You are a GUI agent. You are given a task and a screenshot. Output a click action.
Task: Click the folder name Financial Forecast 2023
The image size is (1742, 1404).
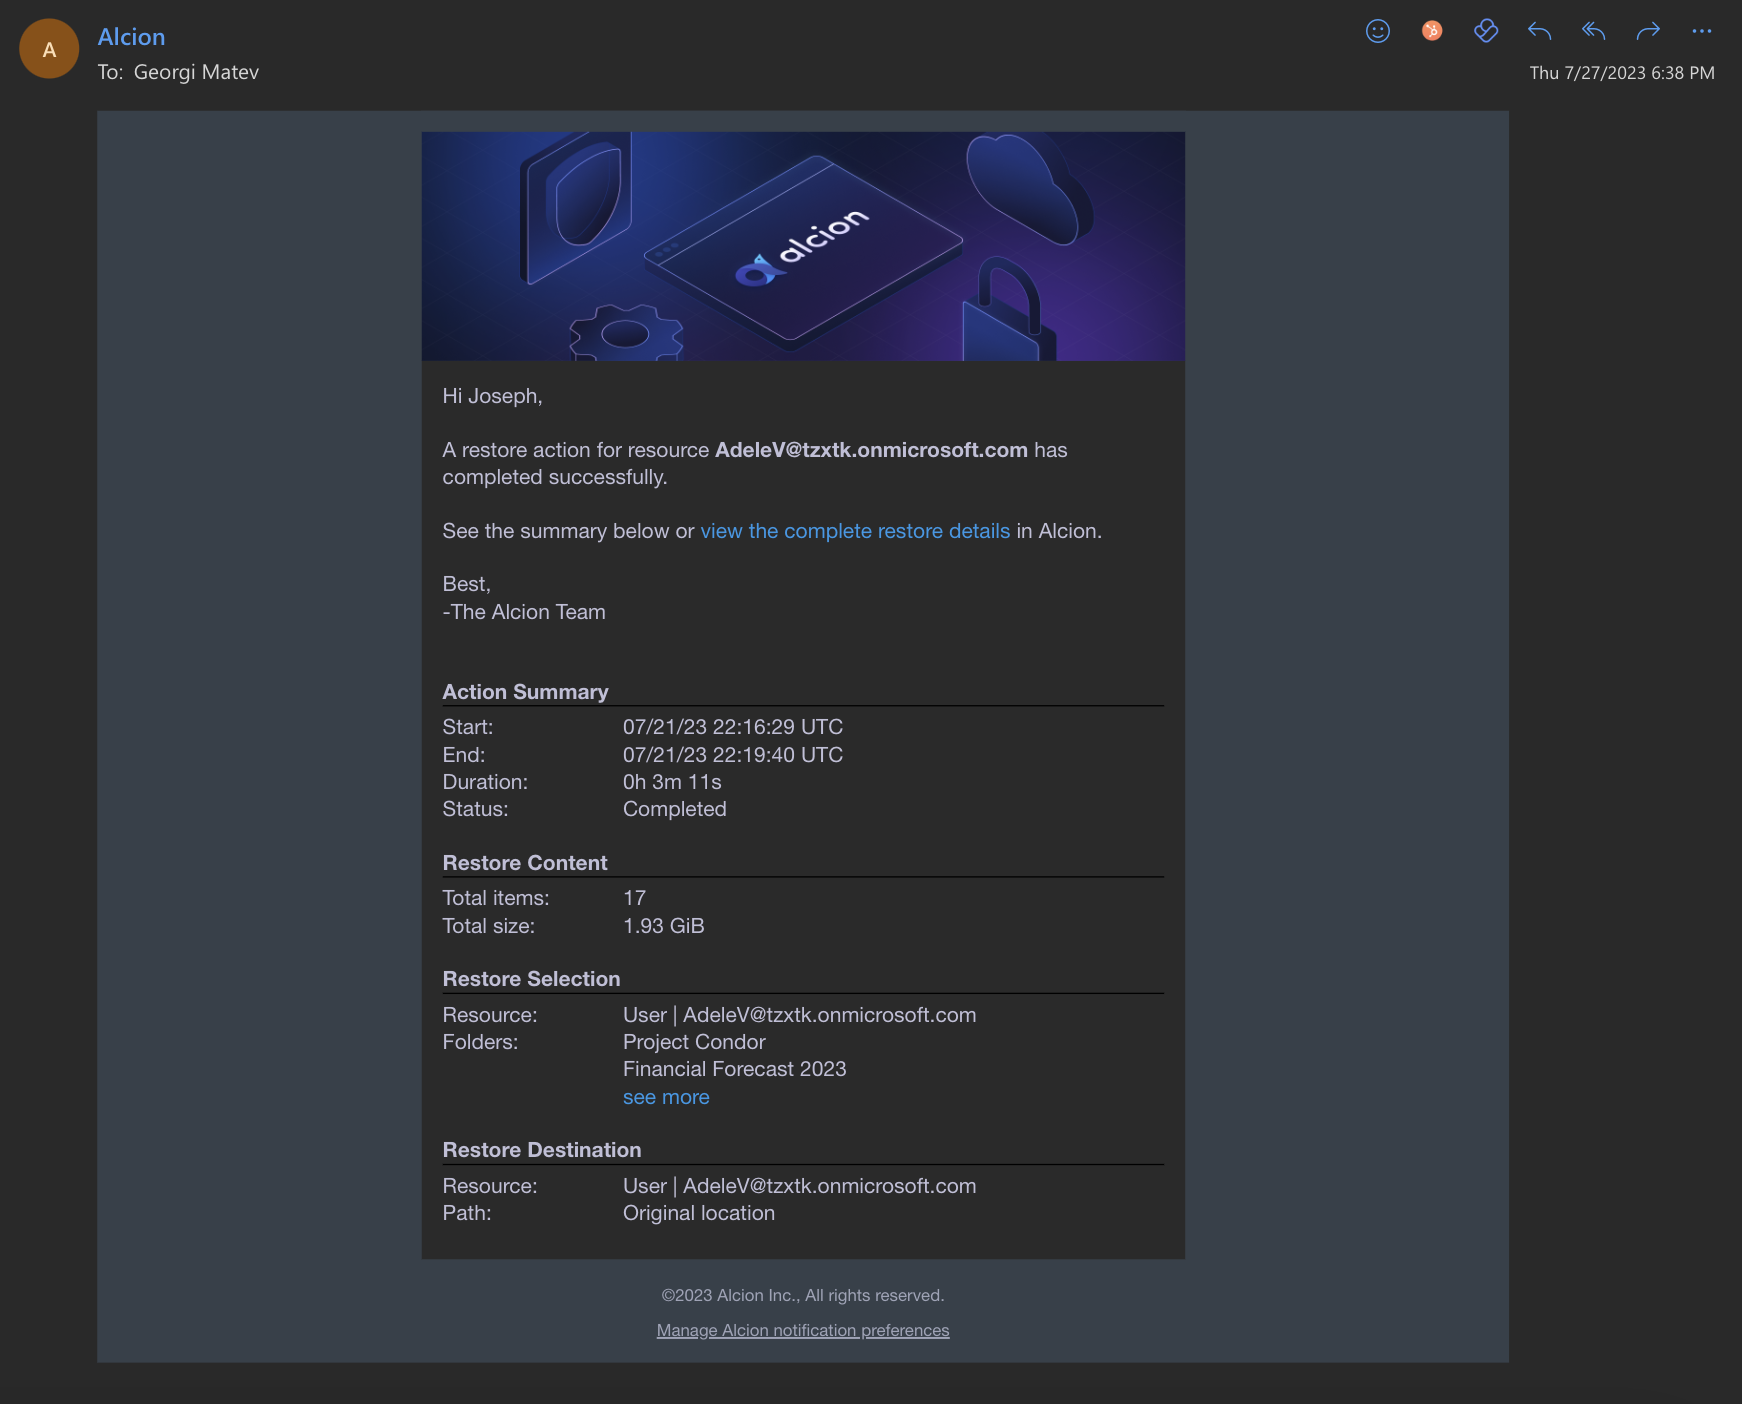[x=735, y=1069]
